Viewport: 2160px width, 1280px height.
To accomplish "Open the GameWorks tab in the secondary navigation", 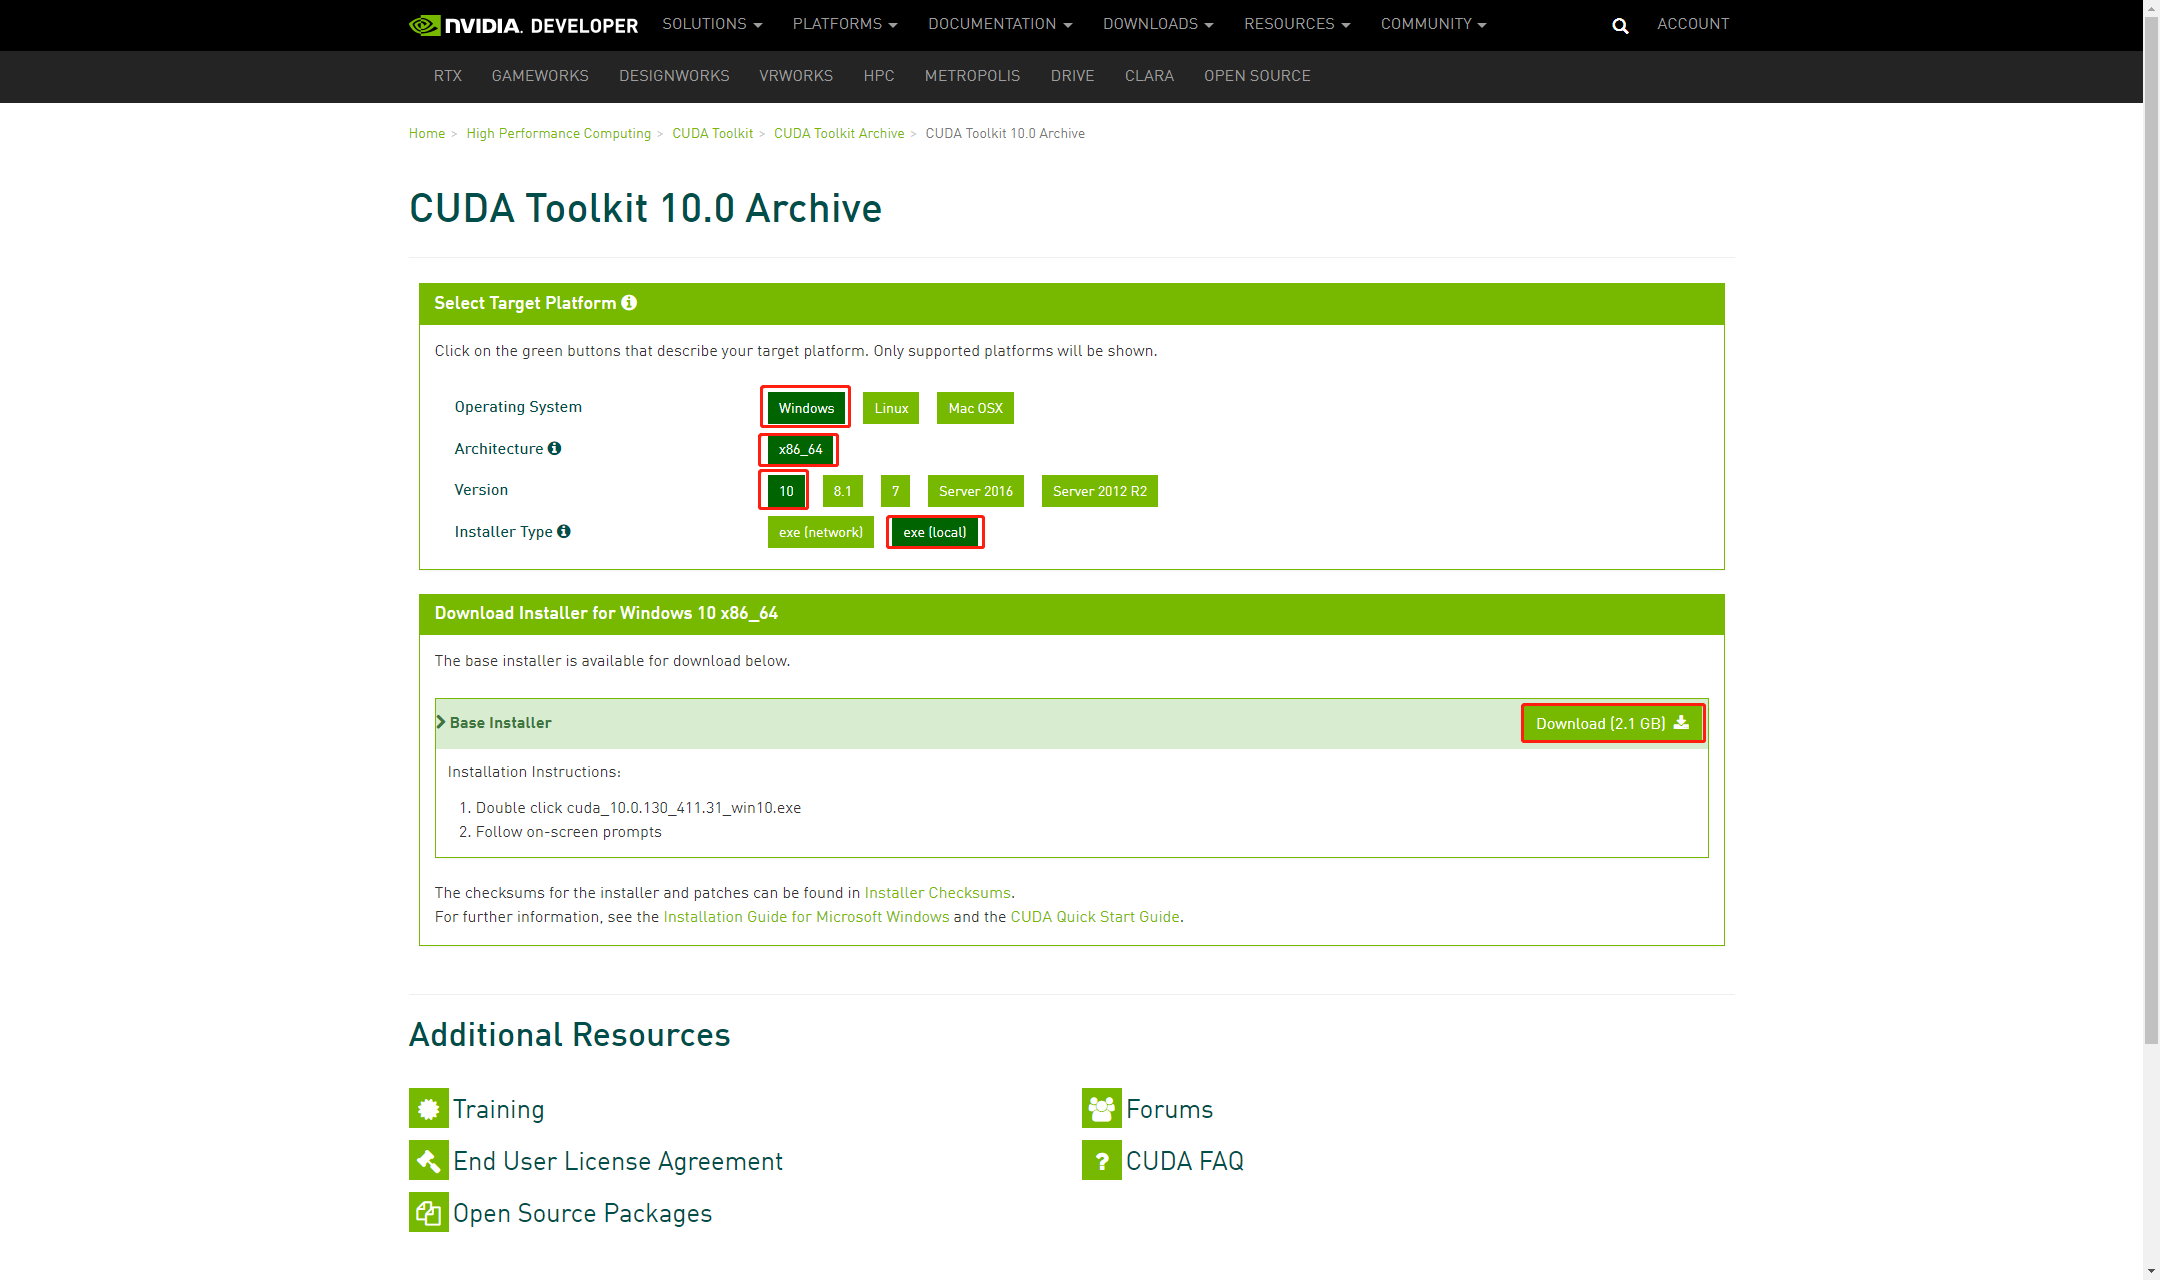I will [x=539, y=76].
